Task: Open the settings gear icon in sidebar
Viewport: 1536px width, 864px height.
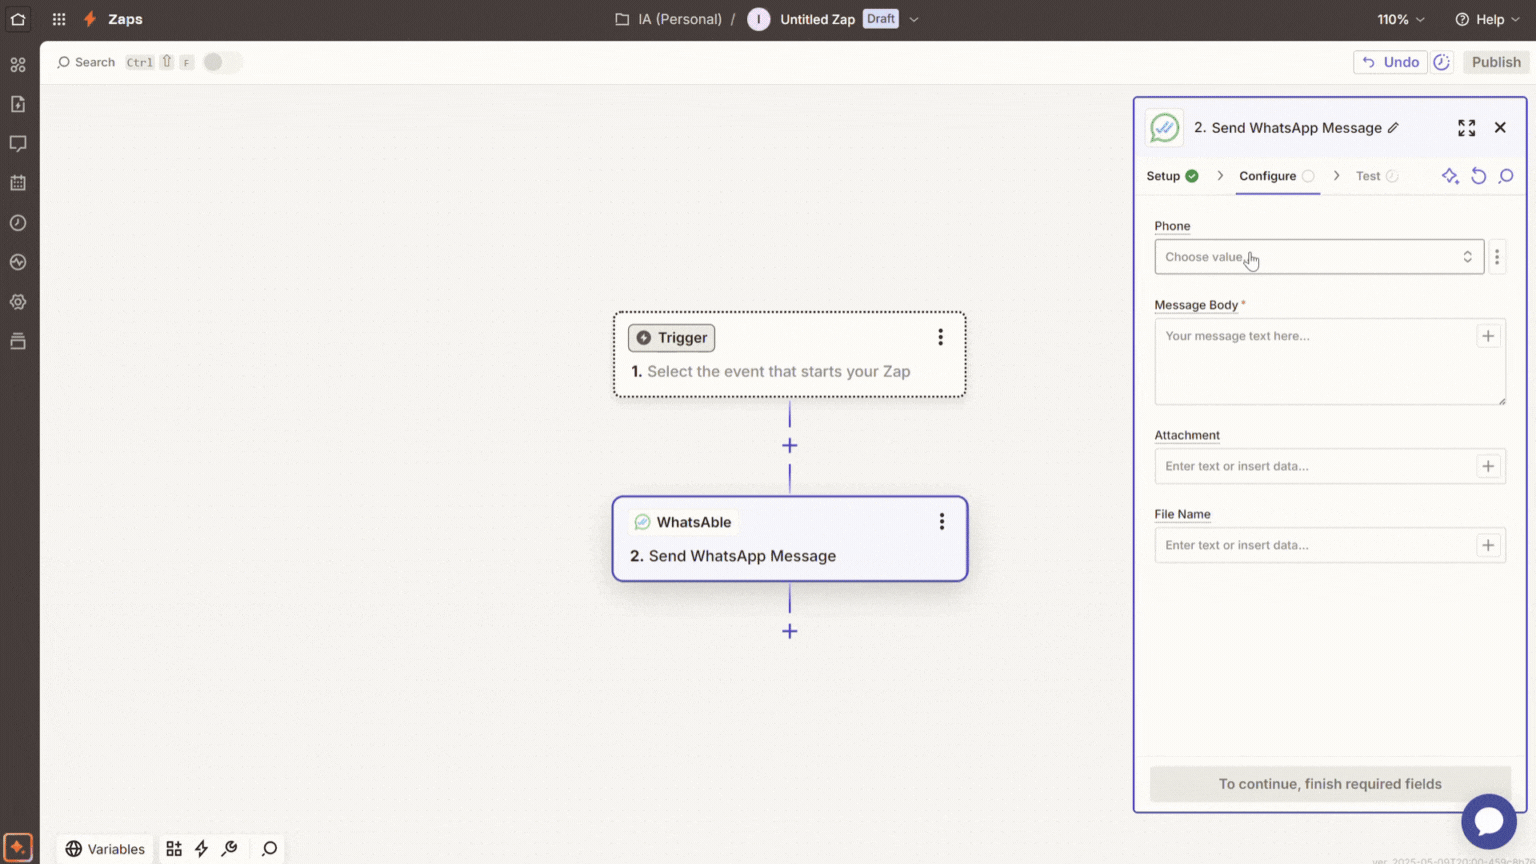Action: click(18, 302)
